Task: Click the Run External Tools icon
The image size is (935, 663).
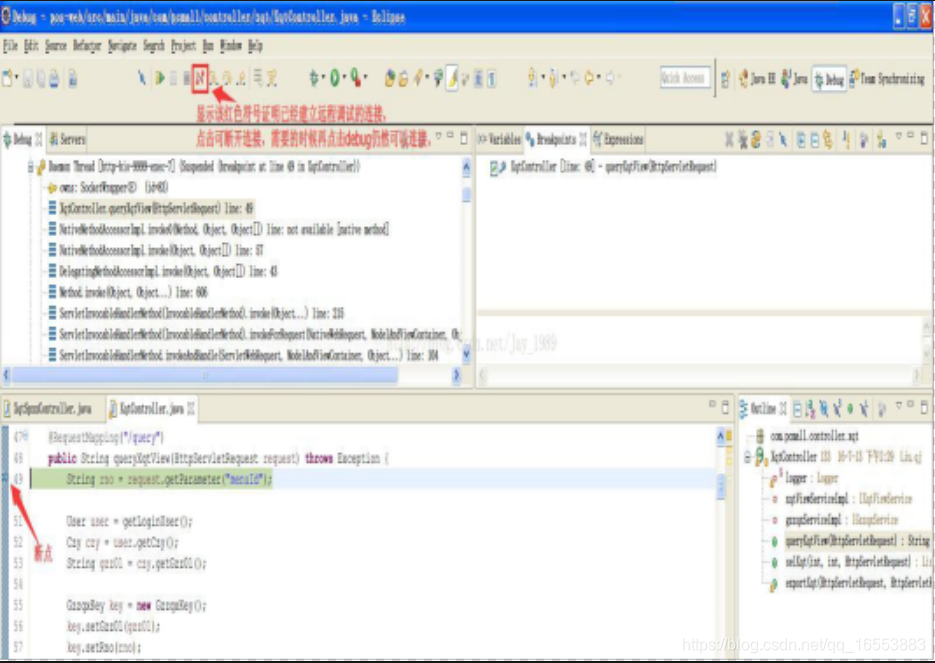Action: tap(355, 78)
